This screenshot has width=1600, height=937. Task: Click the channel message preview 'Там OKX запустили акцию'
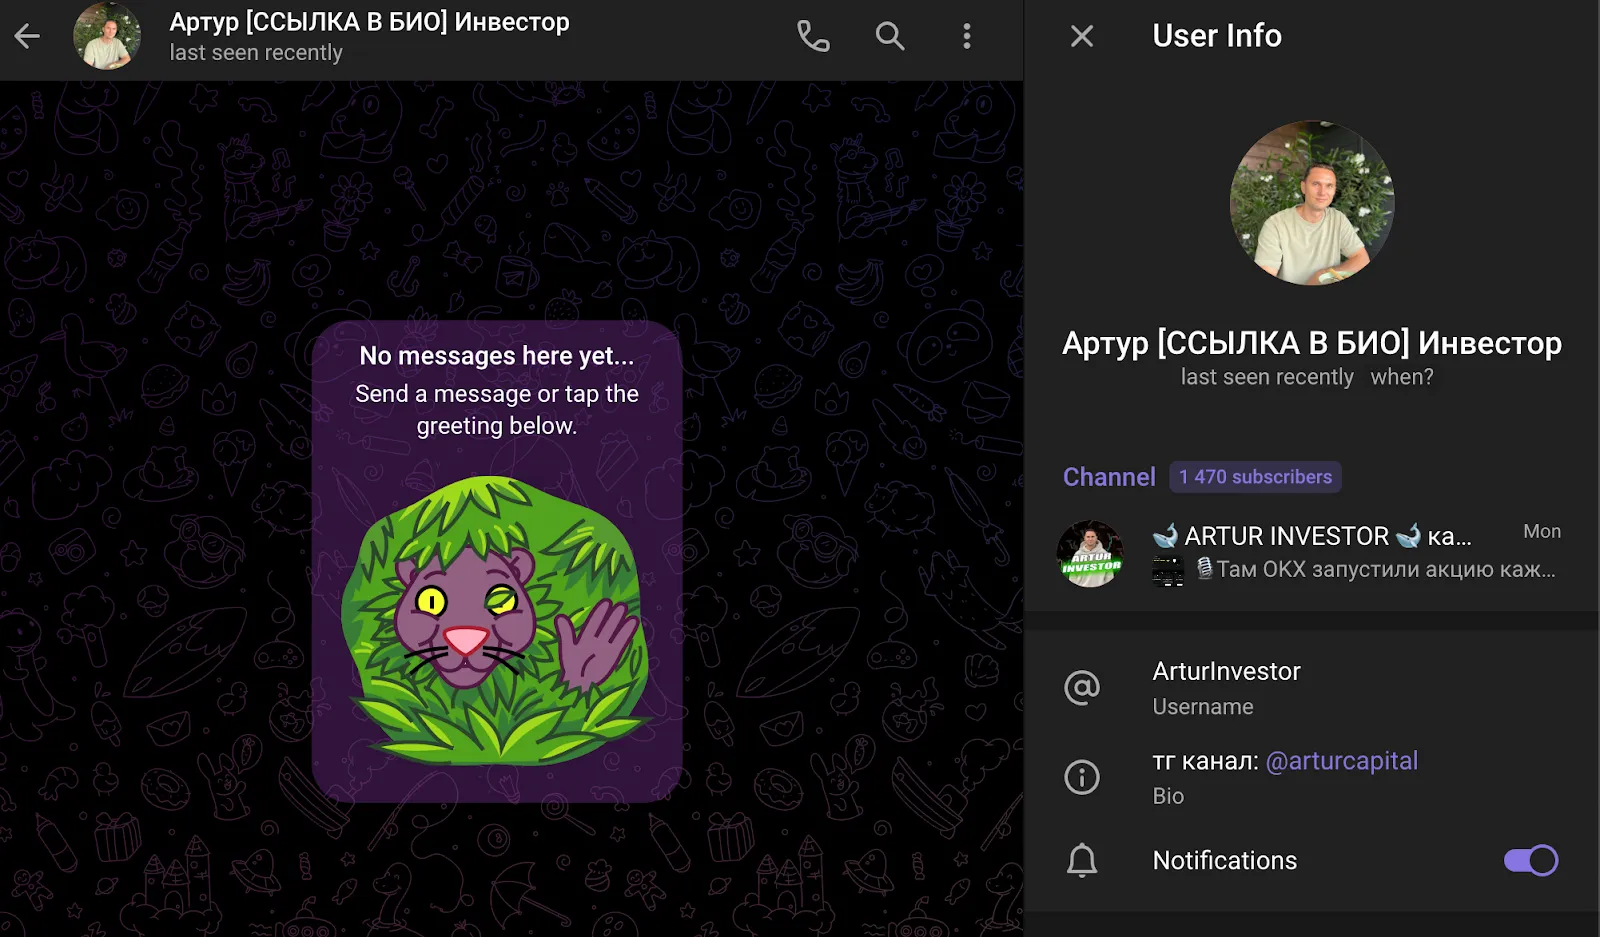pos(1375,570)
